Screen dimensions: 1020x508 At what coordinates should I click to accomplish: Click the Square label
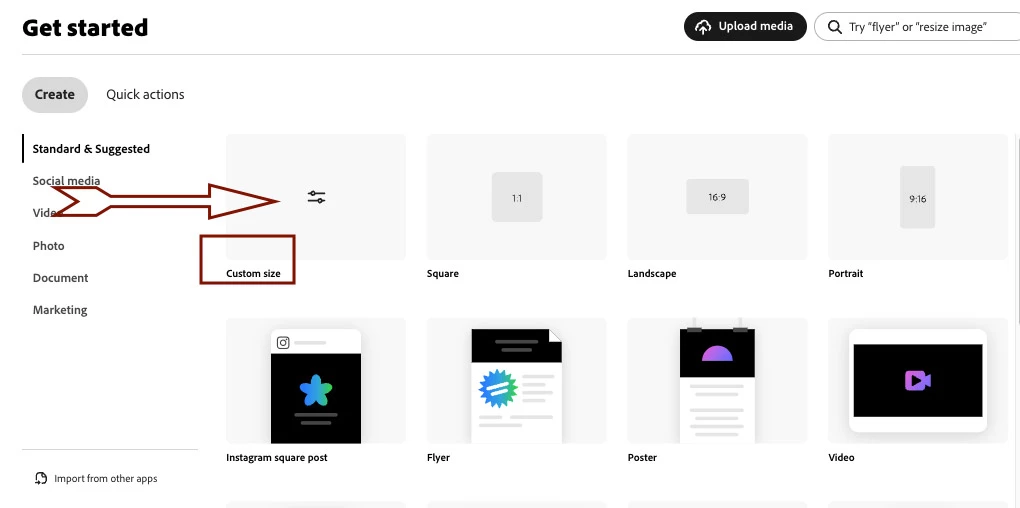pyautogui.click(x=442, y=274)
